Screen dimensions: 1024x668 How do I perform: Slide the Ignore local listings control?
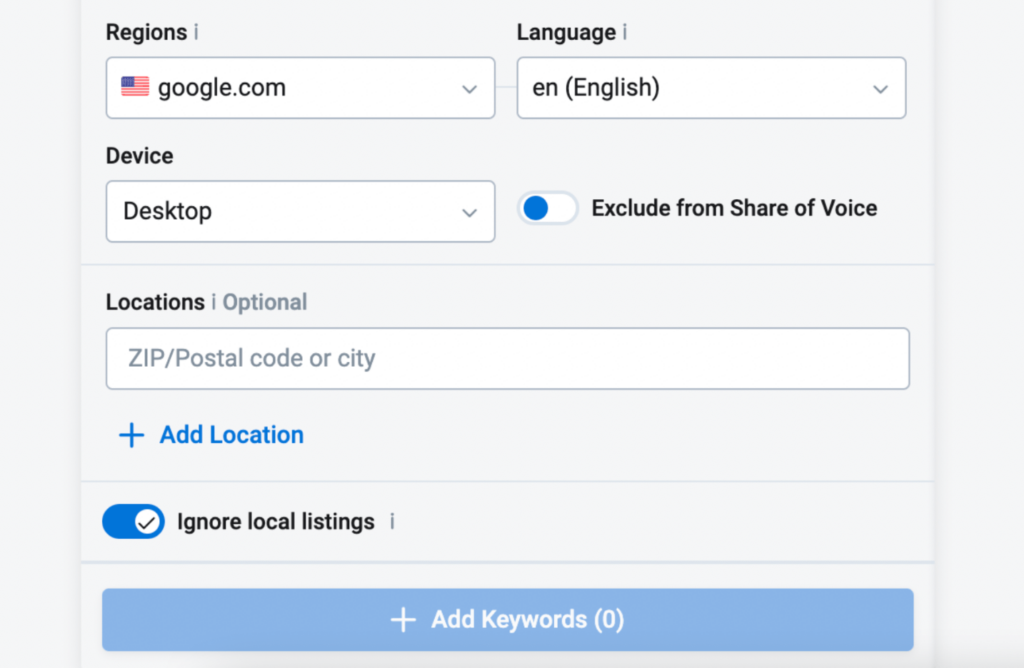coord(133,521)
